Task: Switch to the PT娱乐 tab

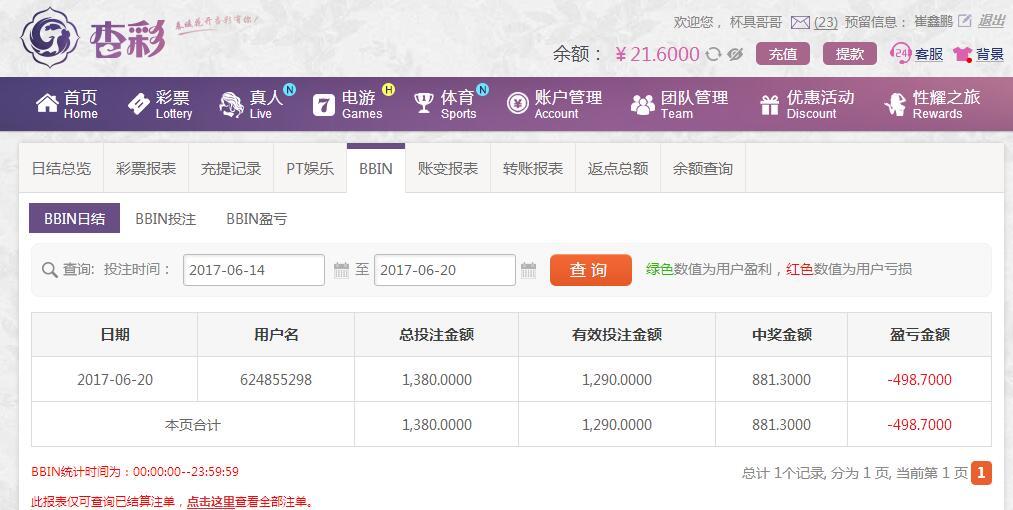Action: pos(310,169)
